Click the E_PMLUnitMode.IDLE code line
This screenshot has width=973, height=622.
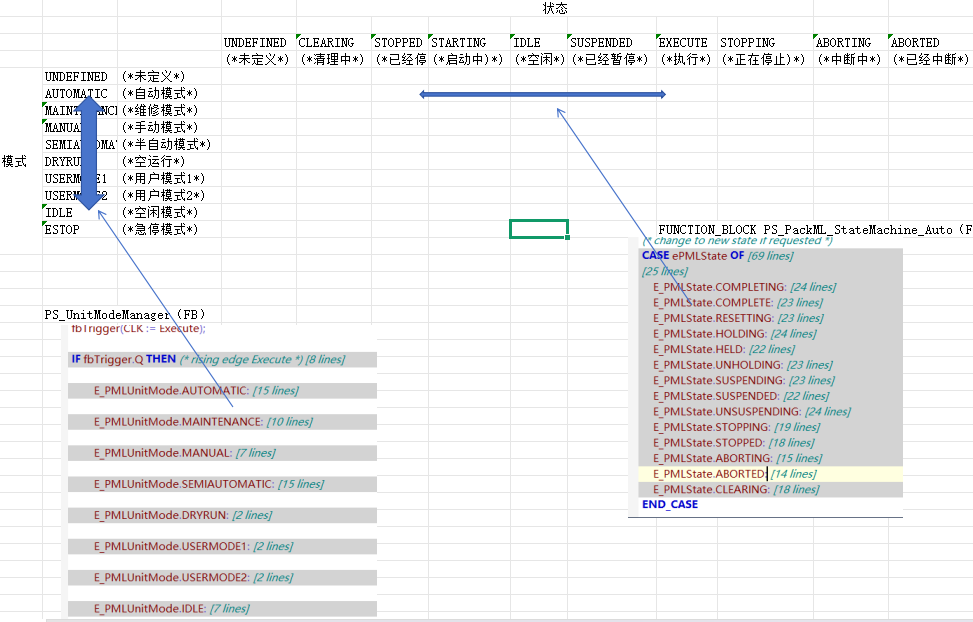point(222,608)
